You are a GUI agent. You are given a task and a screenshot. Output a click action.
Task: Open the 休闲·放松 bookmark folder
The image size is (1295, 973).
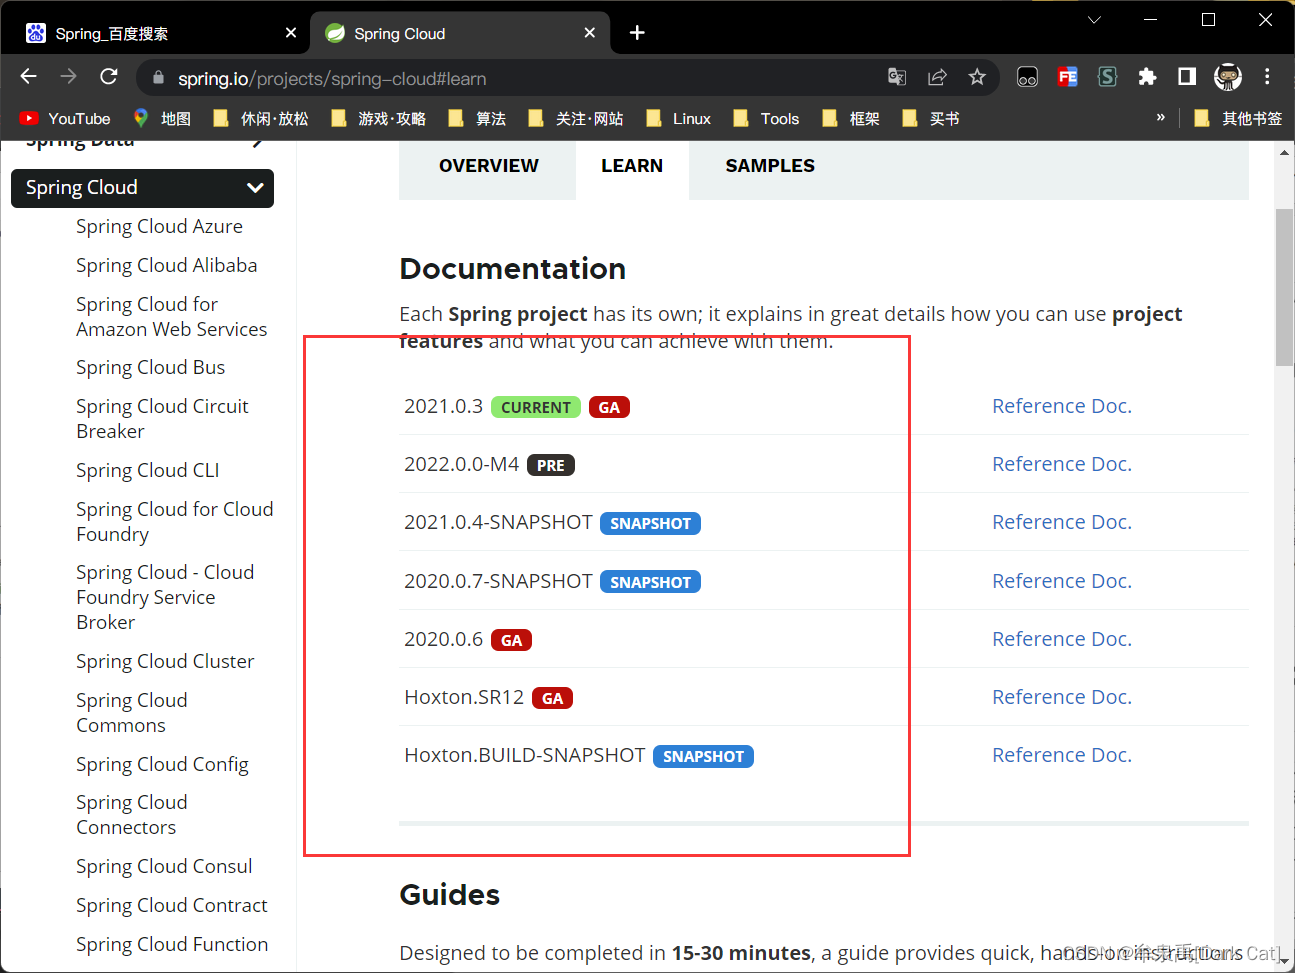261,119
